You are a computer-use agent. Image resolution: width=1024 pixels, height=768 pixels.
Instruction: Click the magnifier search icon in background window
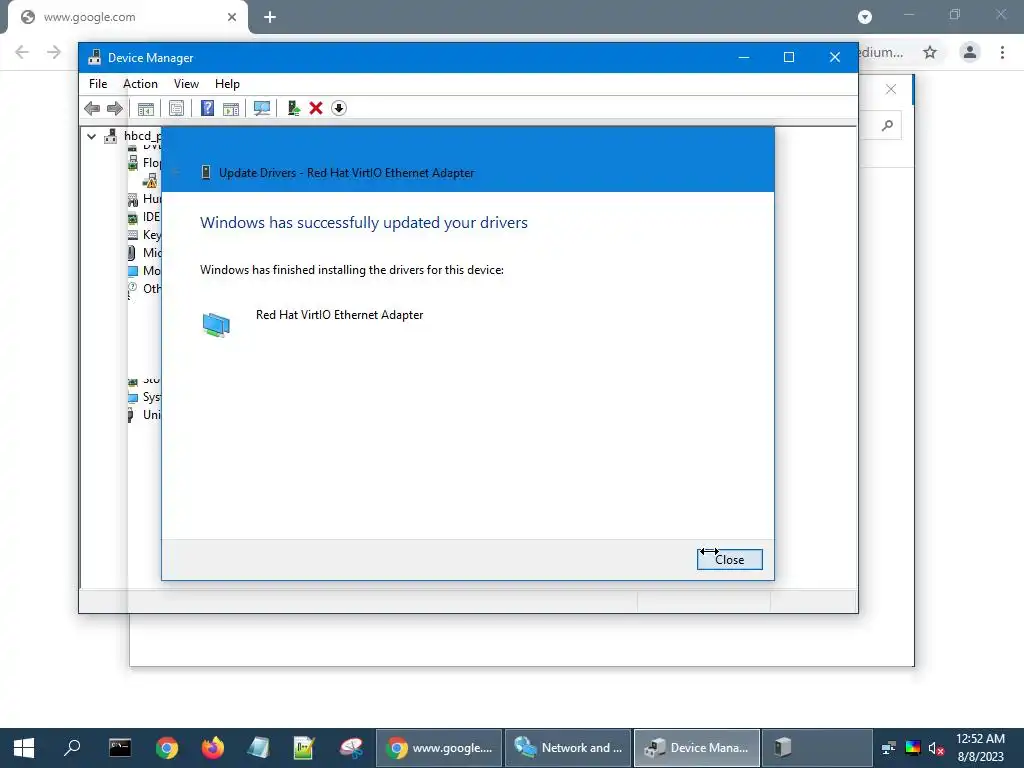887,125
